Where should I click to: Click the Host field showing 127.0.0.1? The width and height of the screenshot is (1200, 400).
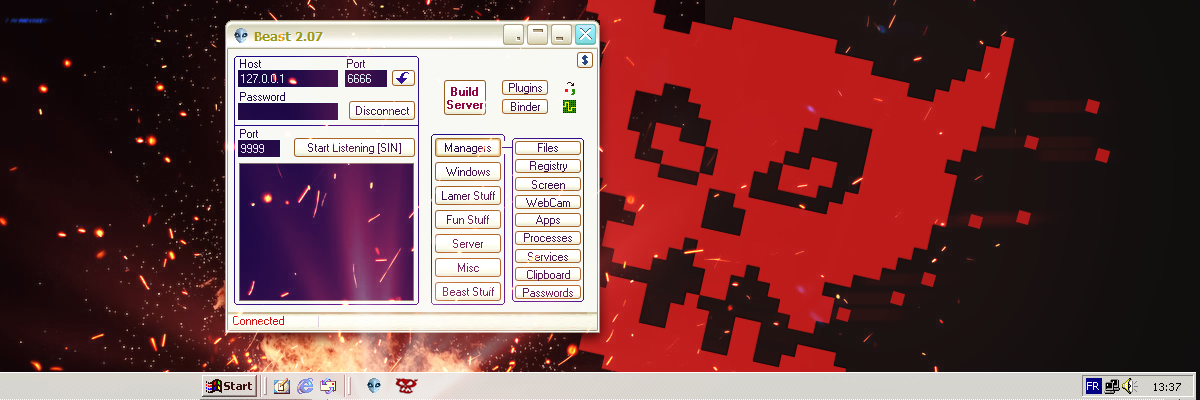[x=288, y=78]
